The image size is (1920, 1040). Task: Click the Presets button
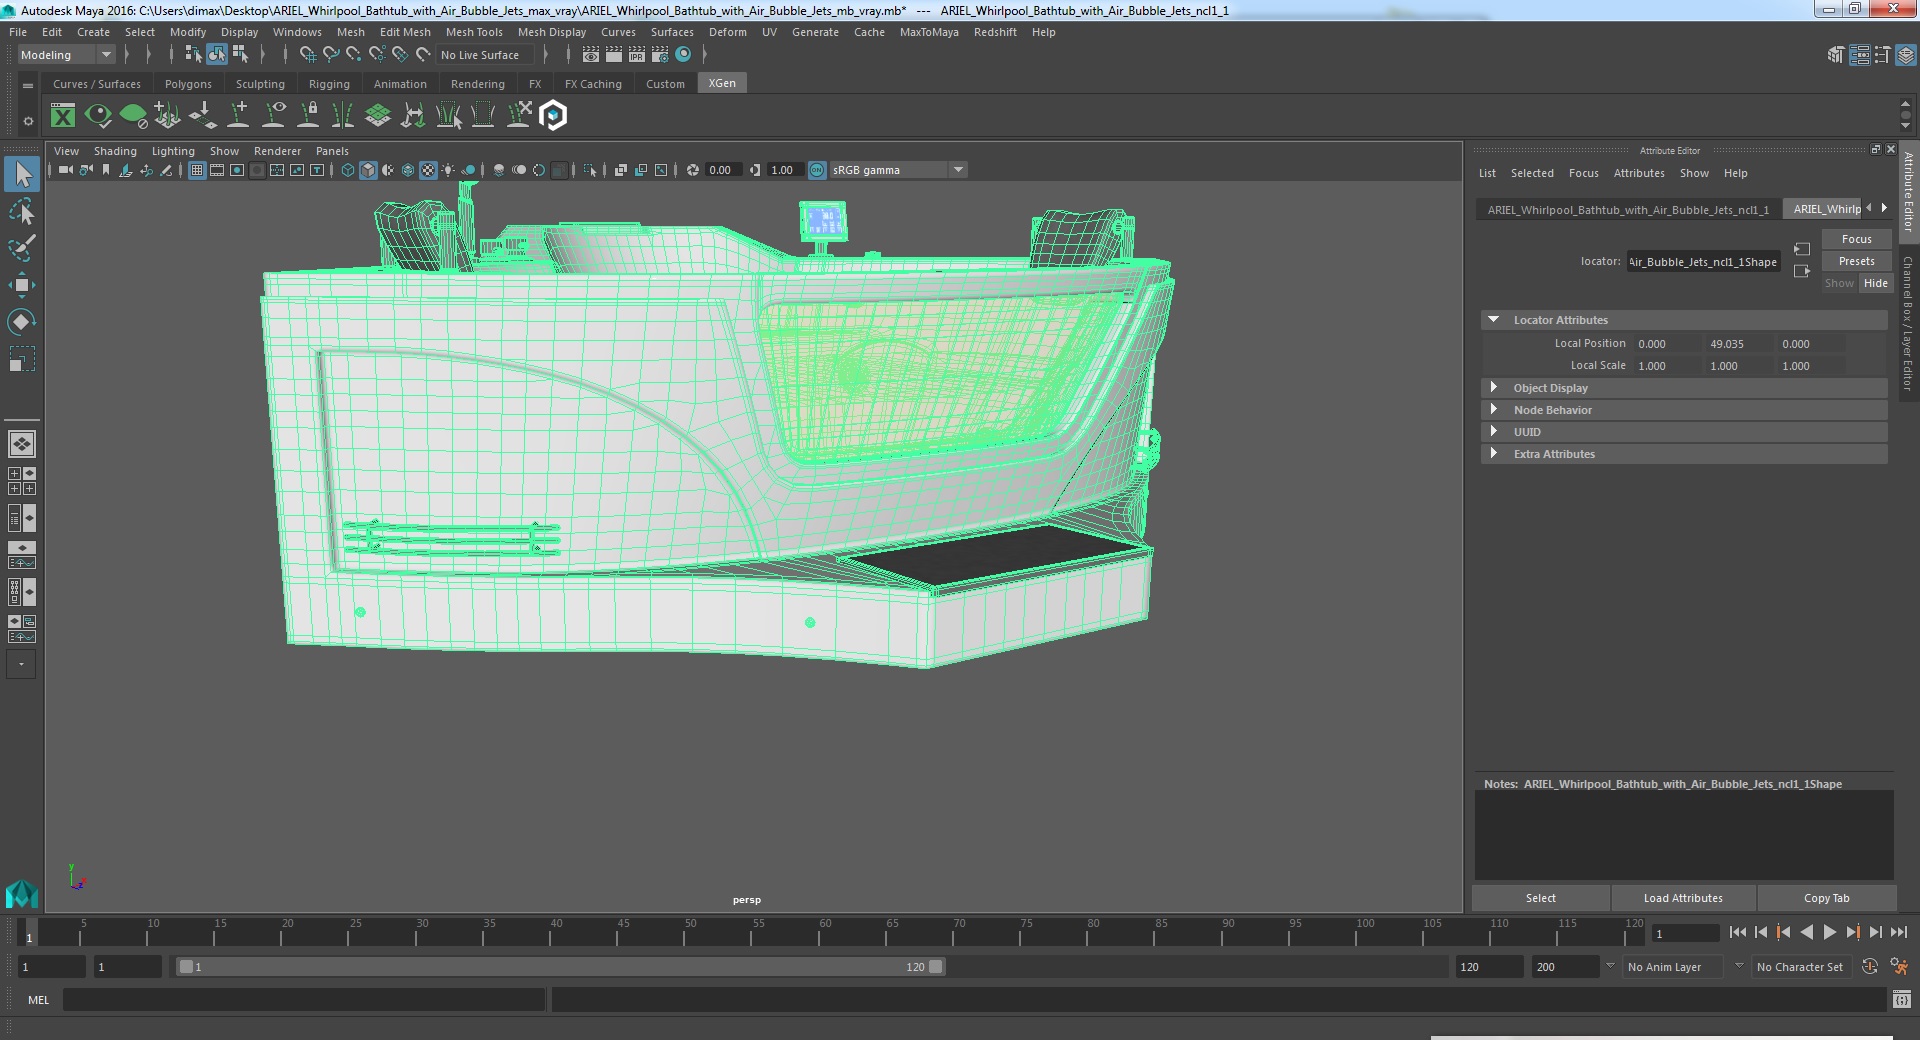tap(1856, 261)
